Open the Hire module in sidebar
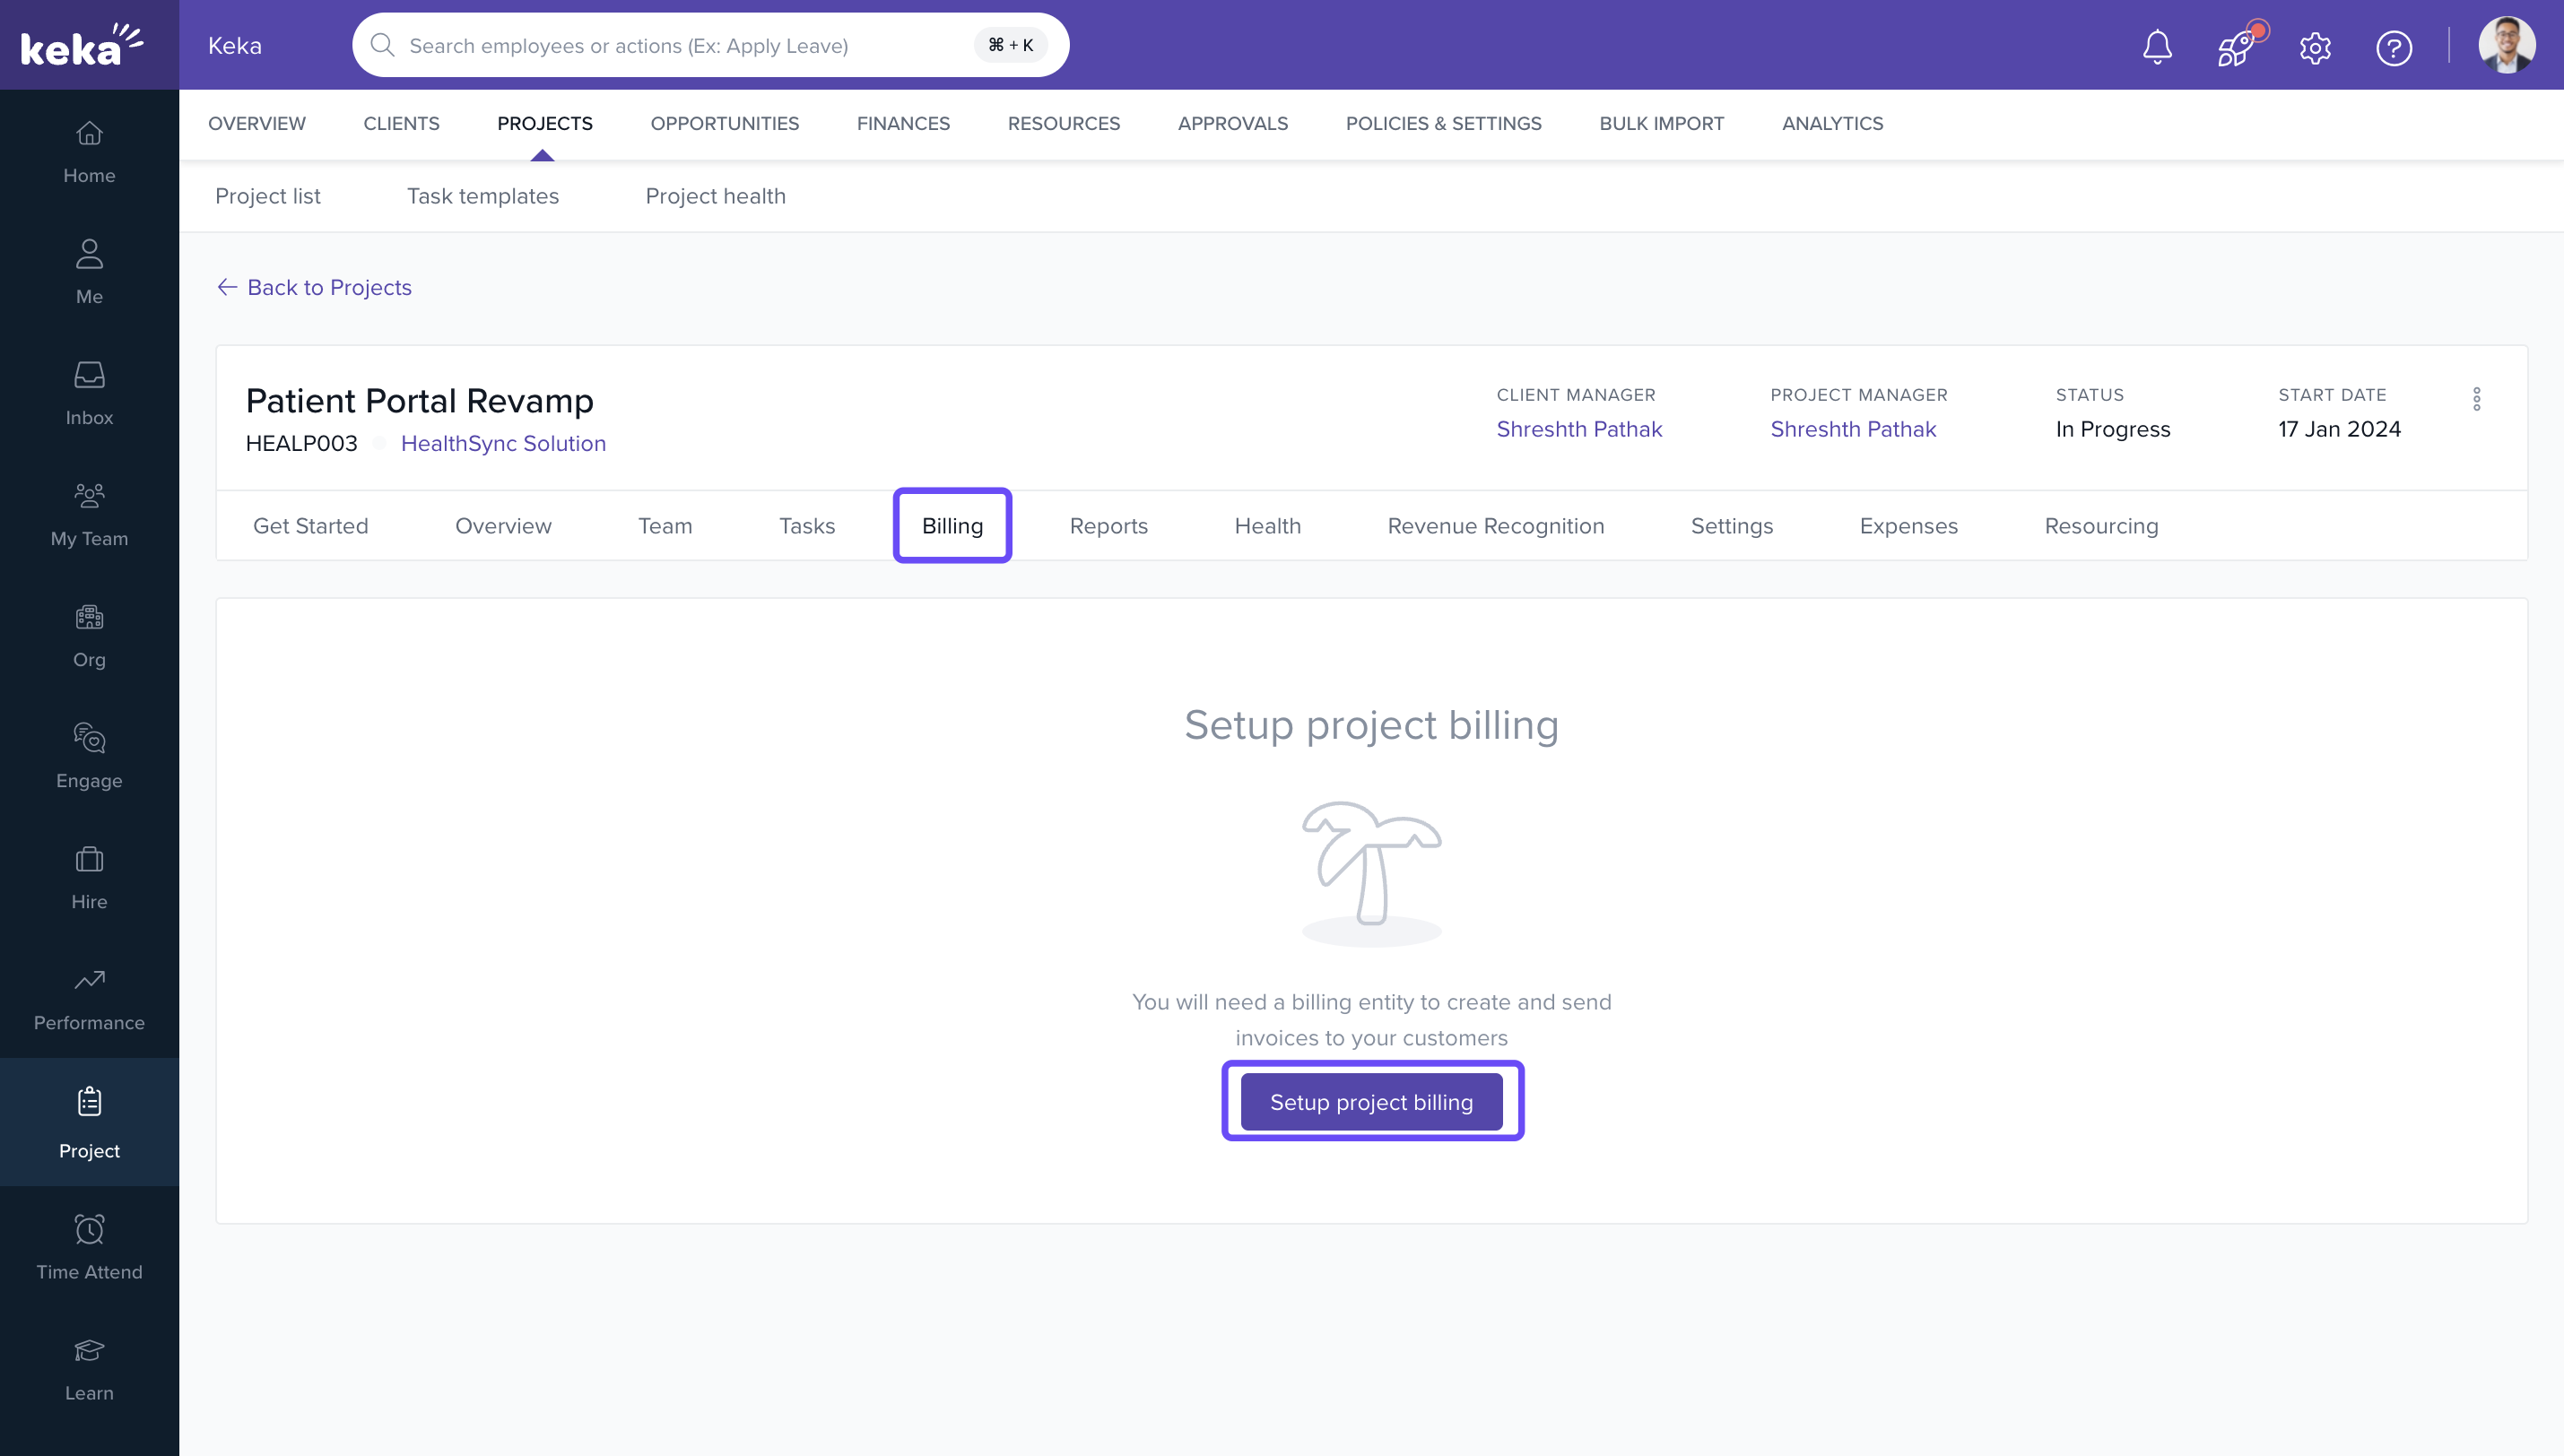The height and width of the screenshot is (1456, 2564). pos(89,877)
